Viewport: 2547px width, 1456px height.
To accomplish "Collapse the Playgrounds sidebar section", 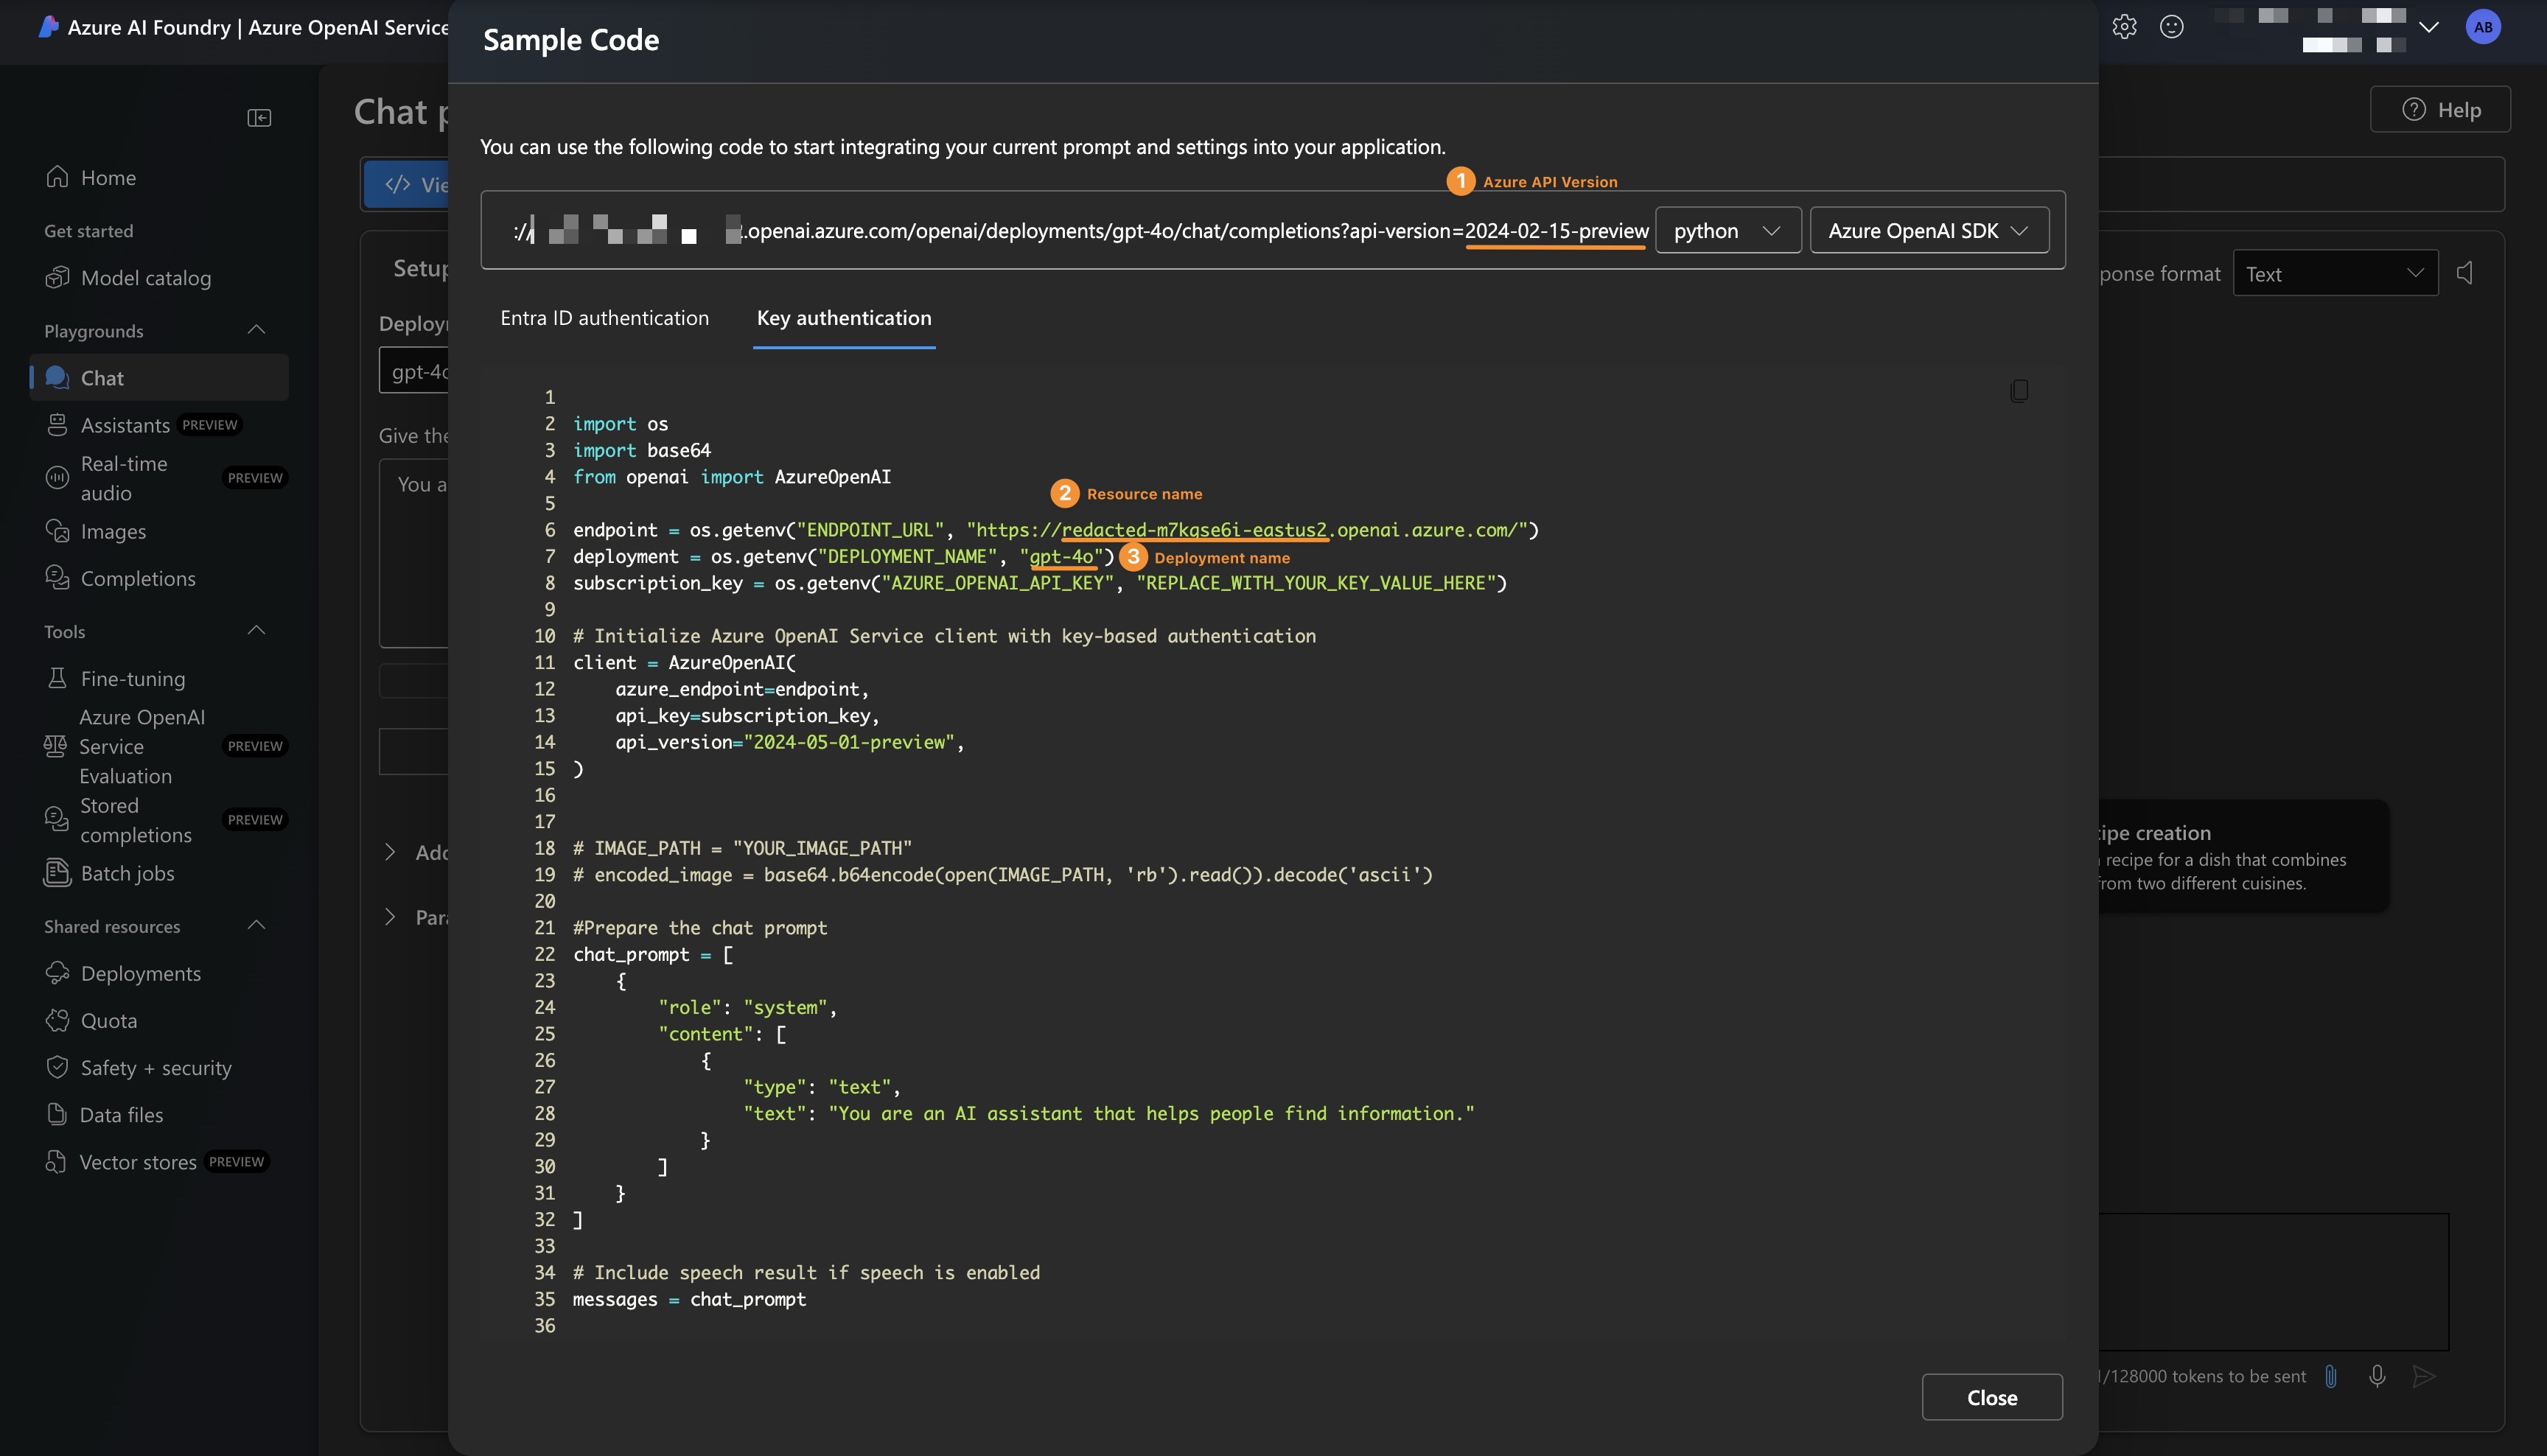I will pos(256,330).
